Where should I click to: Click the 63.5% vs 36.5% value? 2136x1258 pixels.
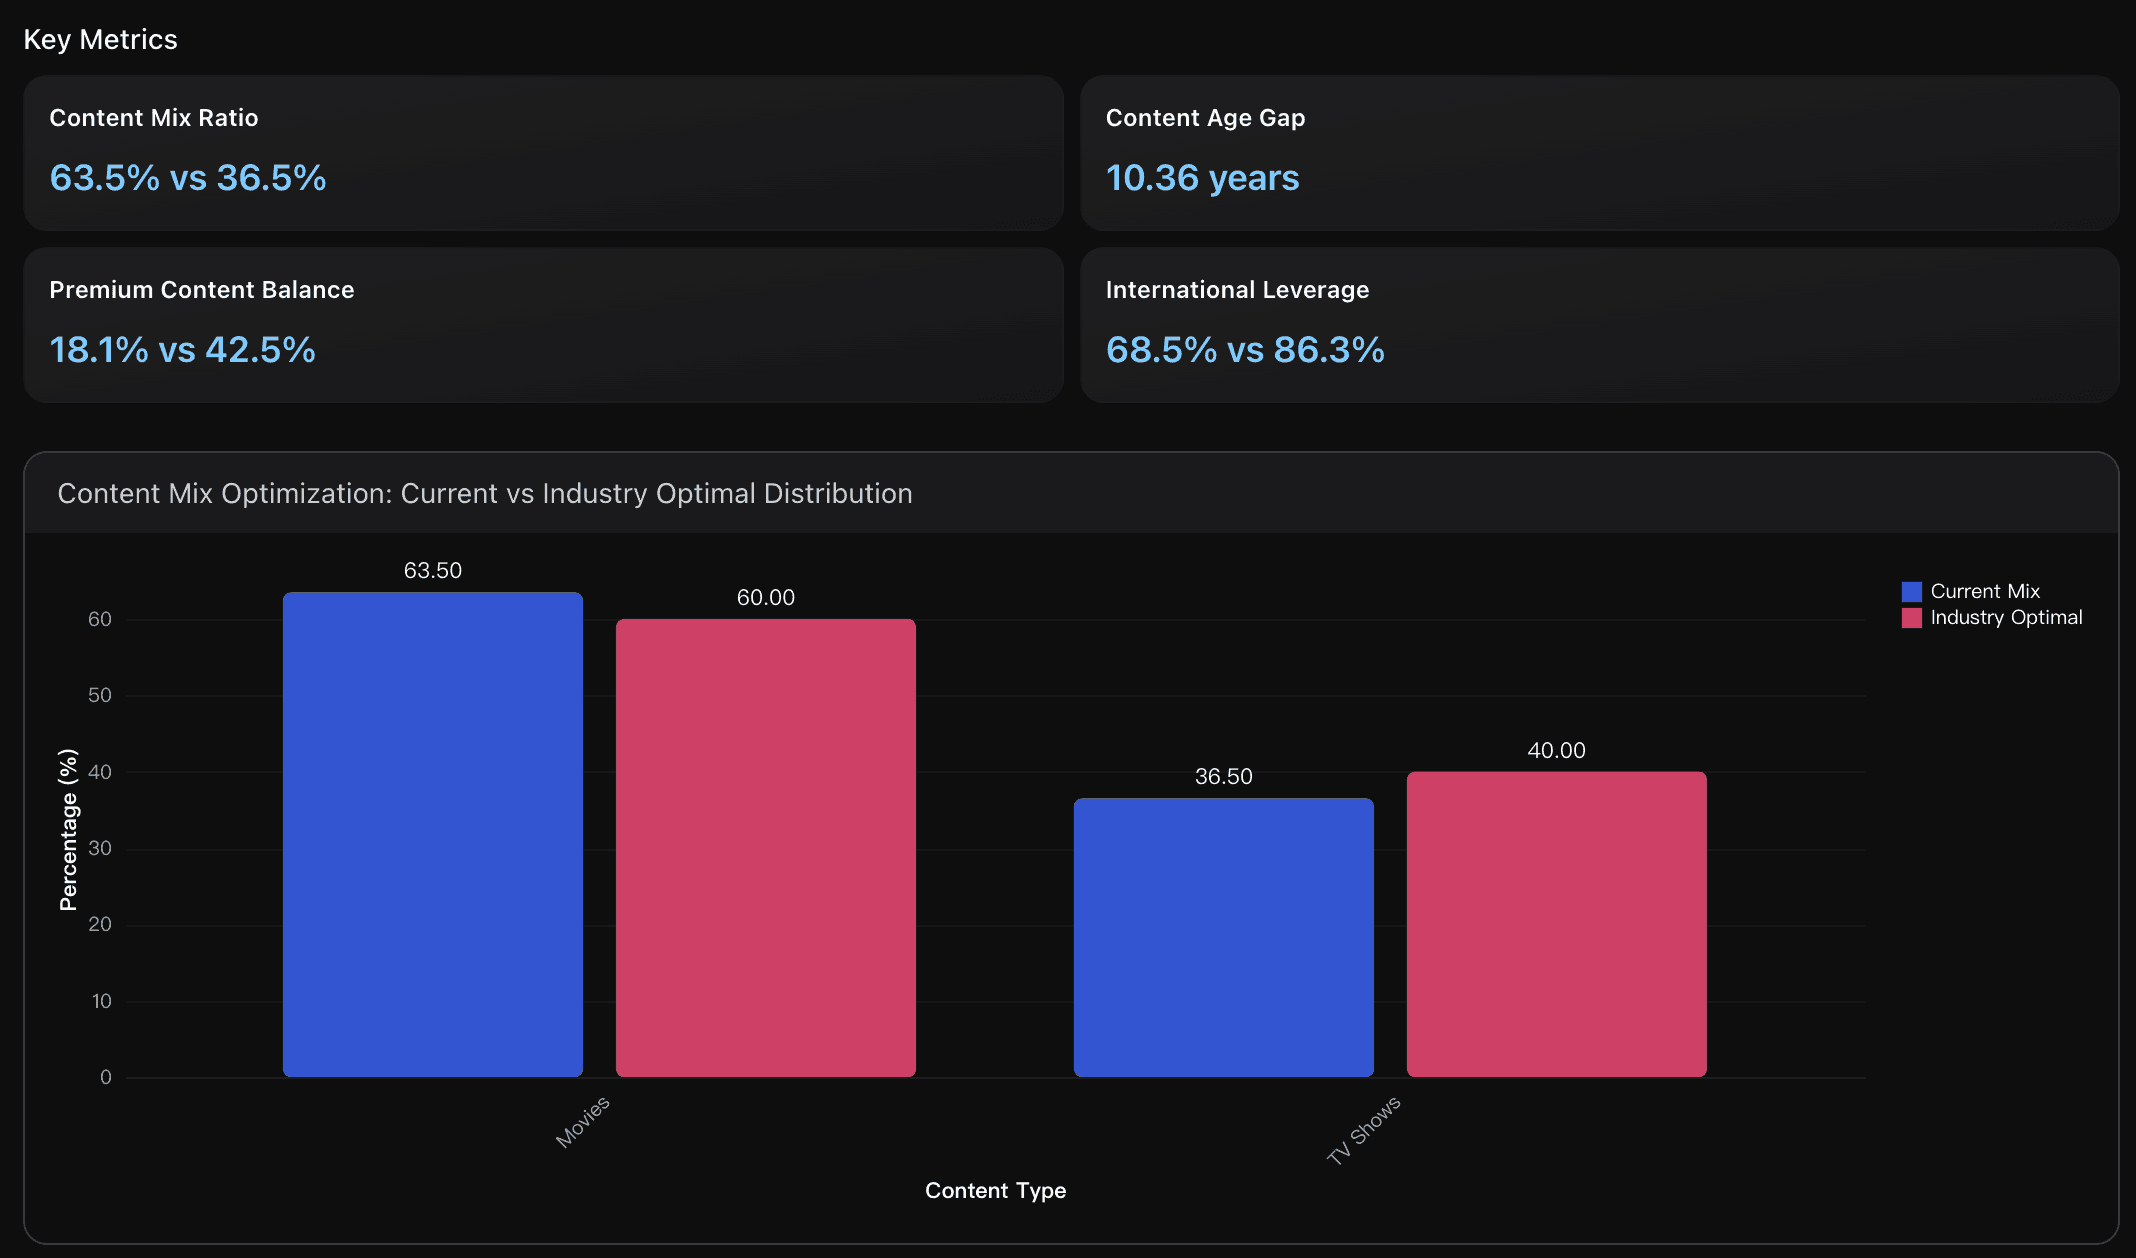tap(187, 178)
